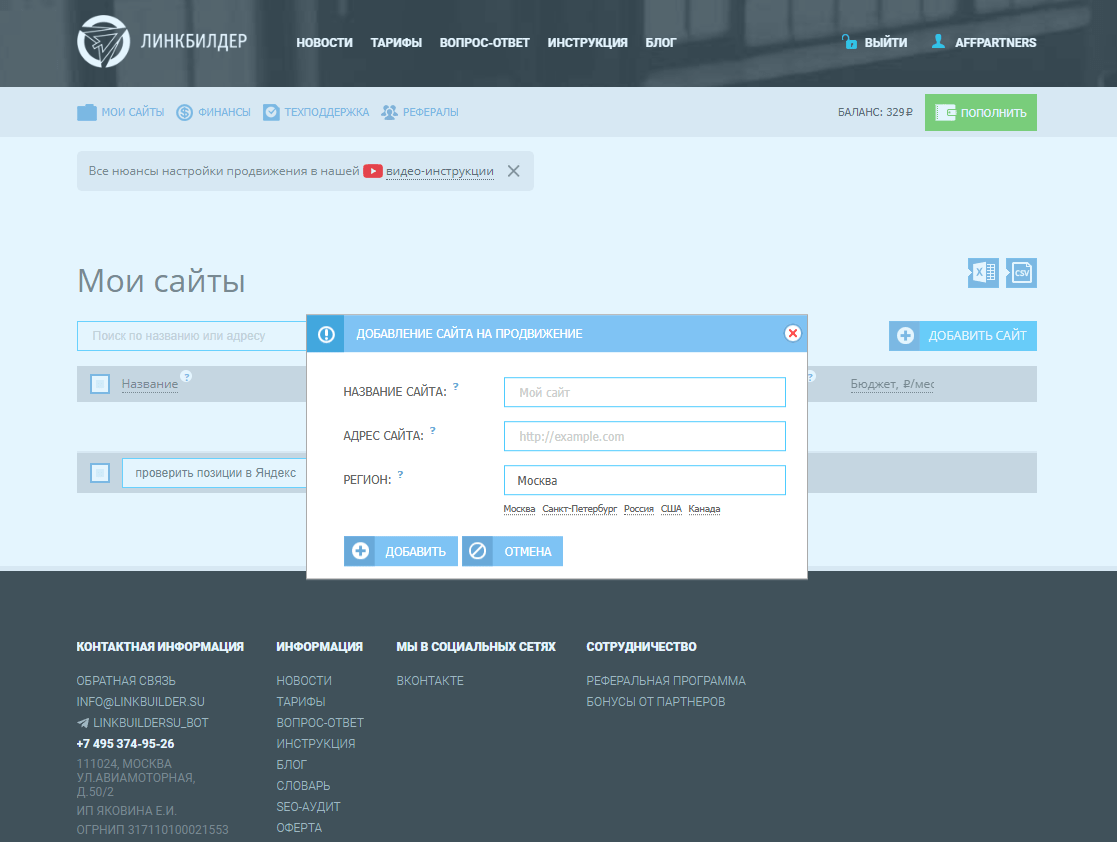This screenshot has width=1117, height=842.
Task: Export sites list as CSV
Action: 1021,273
